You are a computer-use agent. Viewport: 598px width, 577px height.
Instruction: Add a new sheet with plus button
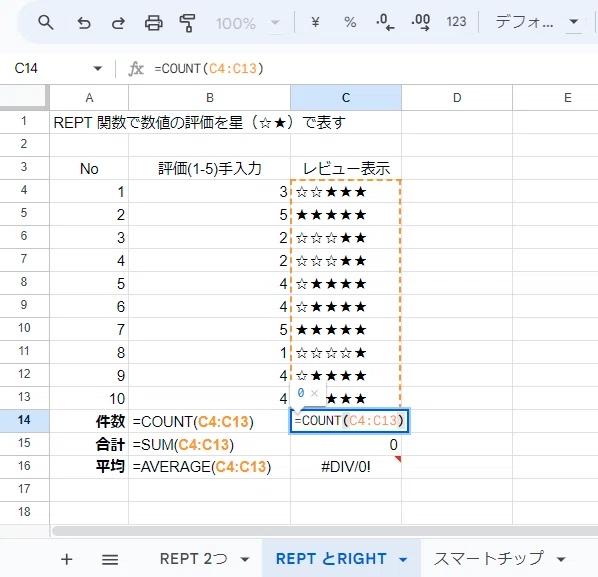pyautogui.click(x=67, y=559)
